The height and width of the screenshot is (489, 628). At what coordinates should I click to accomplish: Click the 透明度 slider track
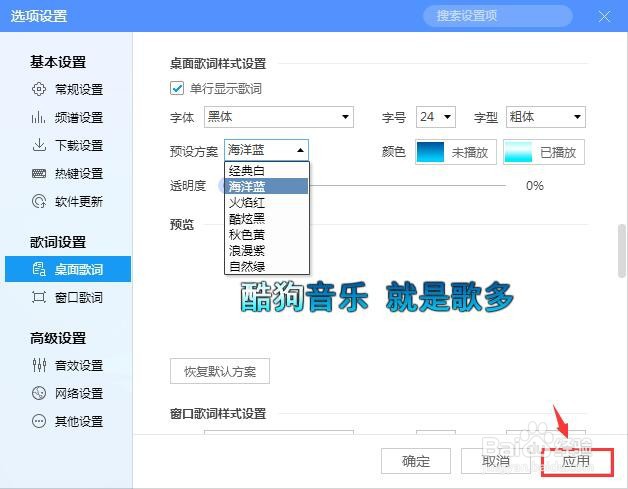407,185
